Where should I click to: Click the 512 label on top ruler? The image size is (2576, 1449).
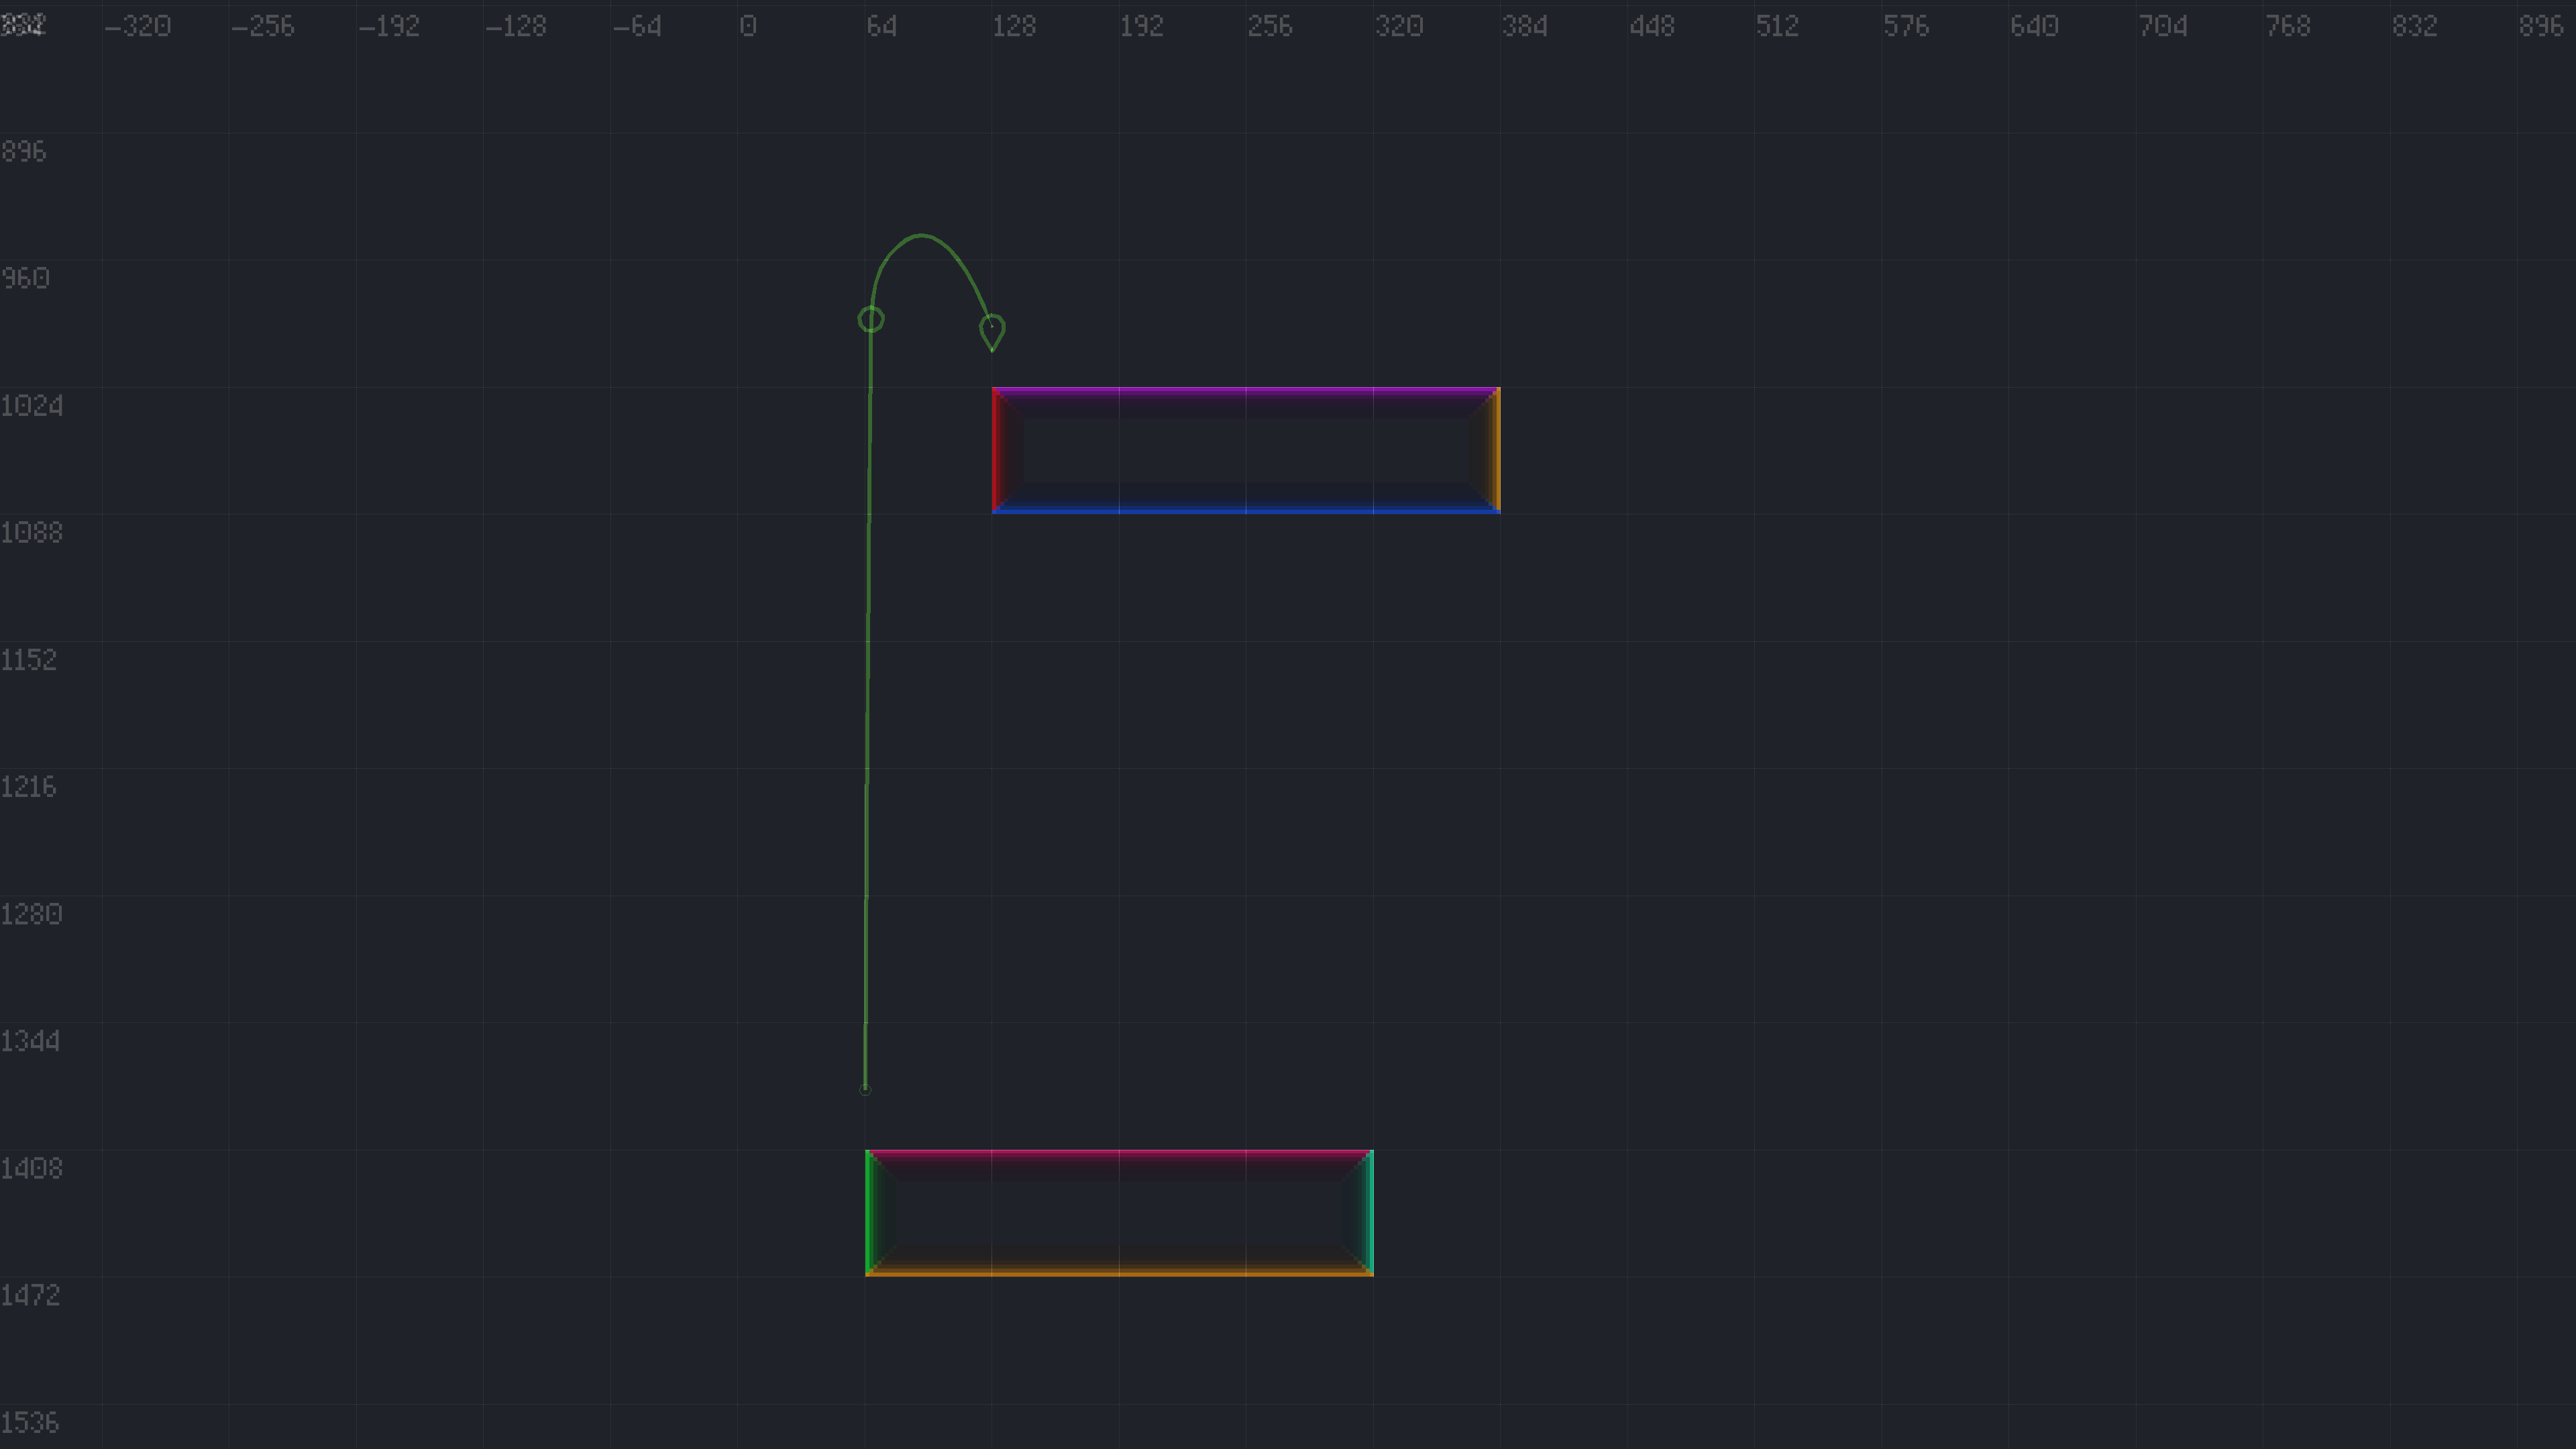[x=1777, y=26]
